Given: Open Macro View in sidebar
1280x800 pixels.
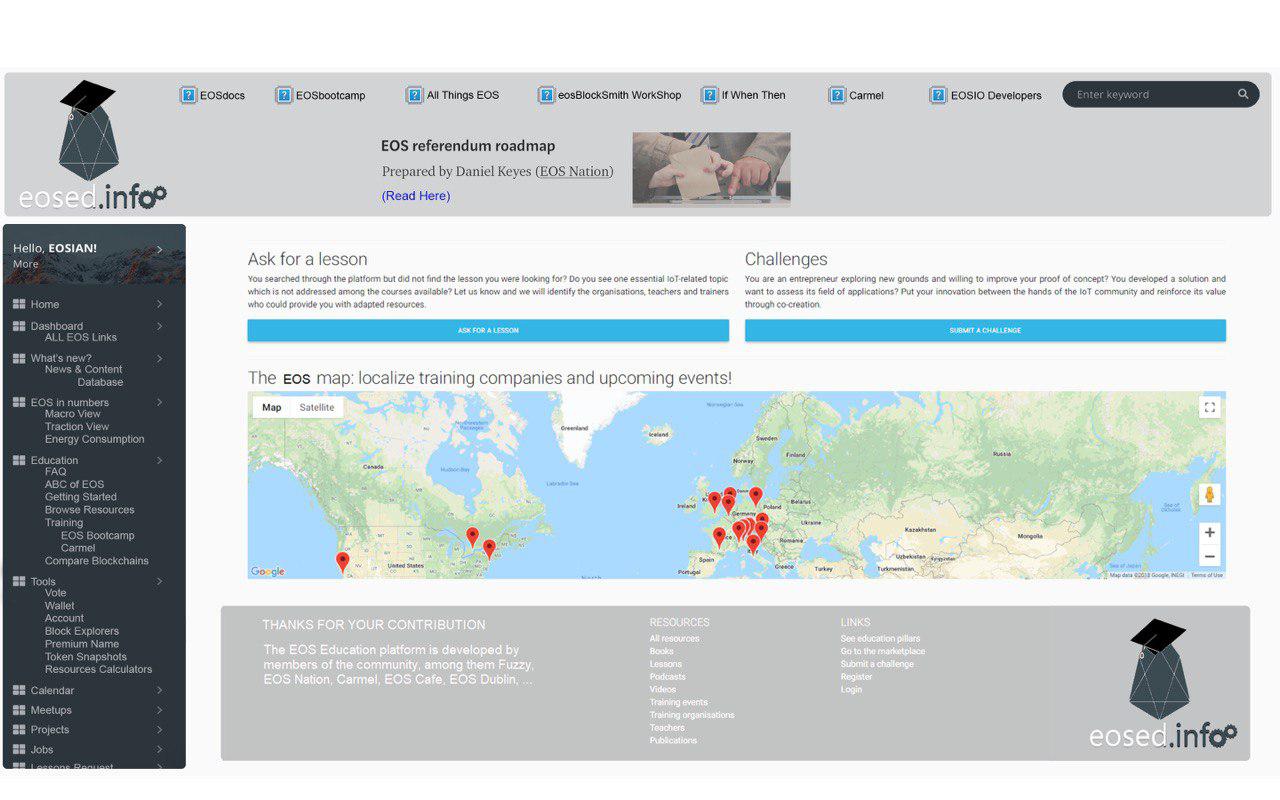Looking at the screenshot, I should tap(73, 414).
